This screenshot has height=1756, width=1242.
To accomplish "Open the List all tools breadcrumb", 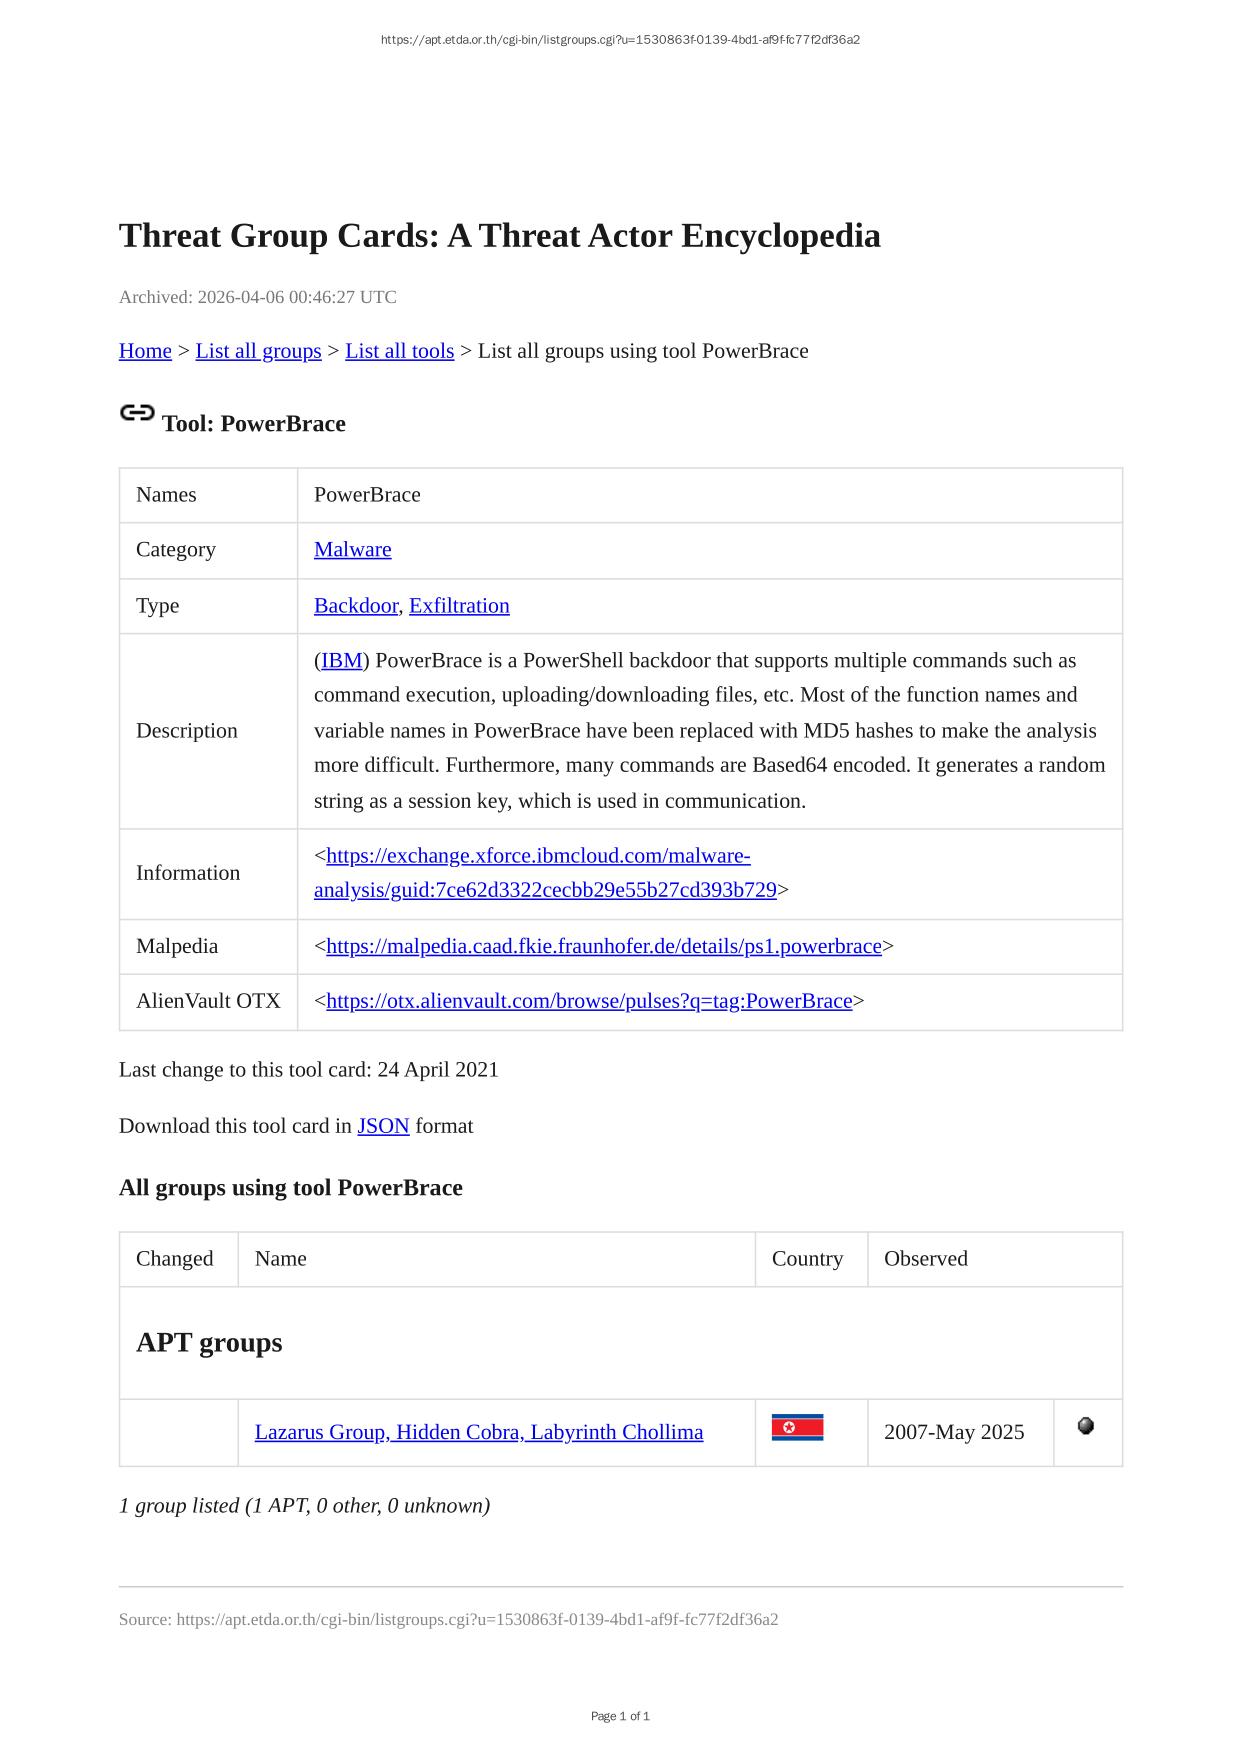I will [399, 351].
